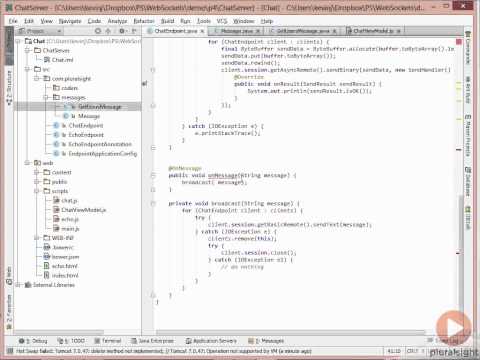Click the override gutter marker beside onResult

coord(145,84)
